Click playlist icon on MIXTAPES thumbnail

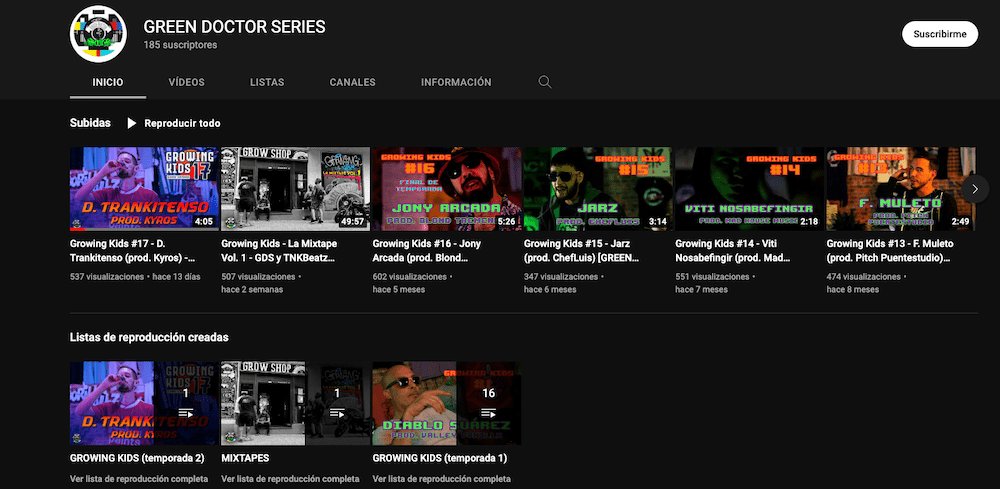point(337,413)
